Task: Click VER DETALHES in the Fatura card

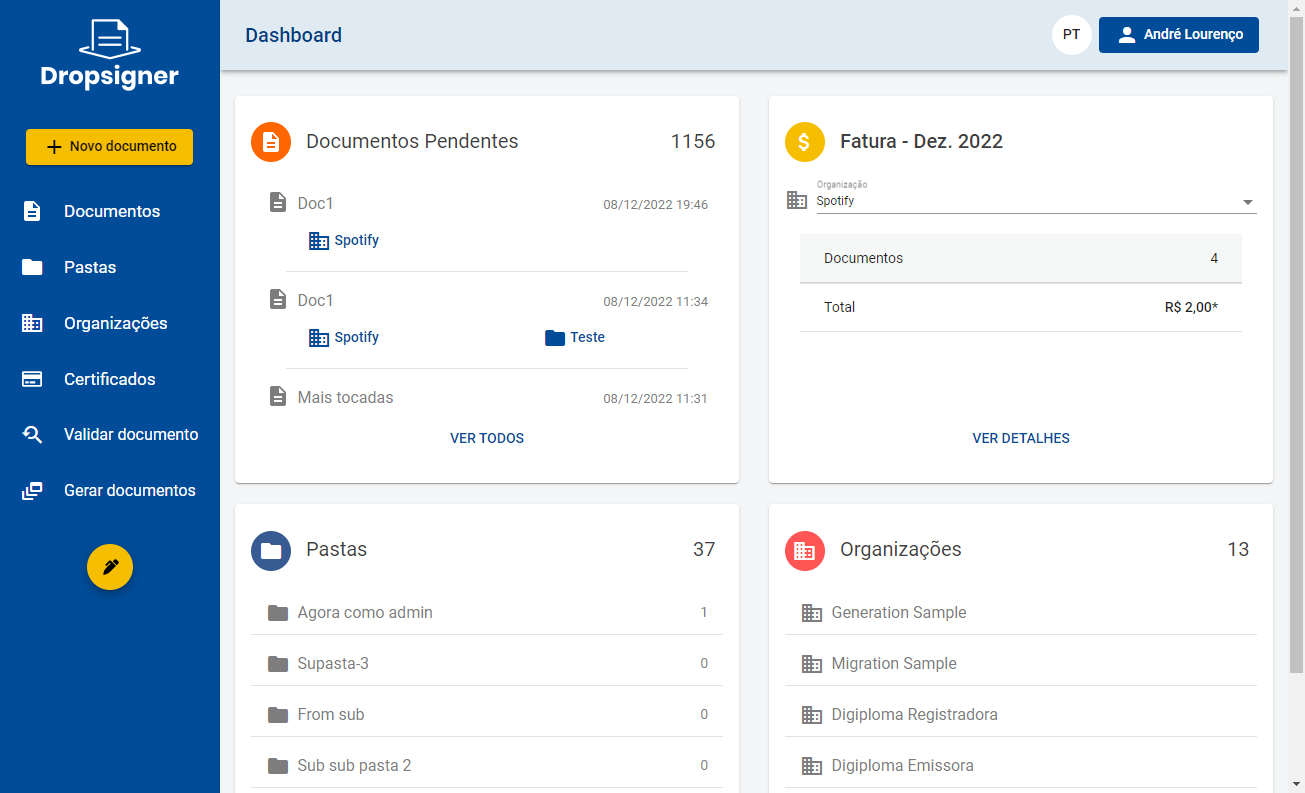Action: point(1021,438)
